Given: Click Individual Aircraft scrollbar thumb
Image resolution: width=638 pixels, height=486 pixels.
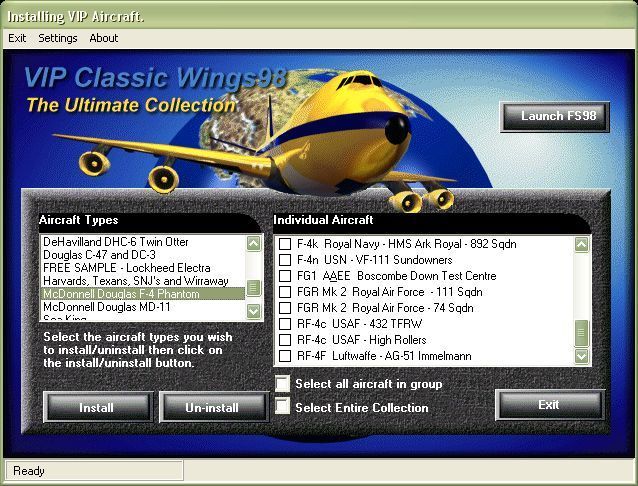Looking at the screenshot, I should [x=581, y=333].
